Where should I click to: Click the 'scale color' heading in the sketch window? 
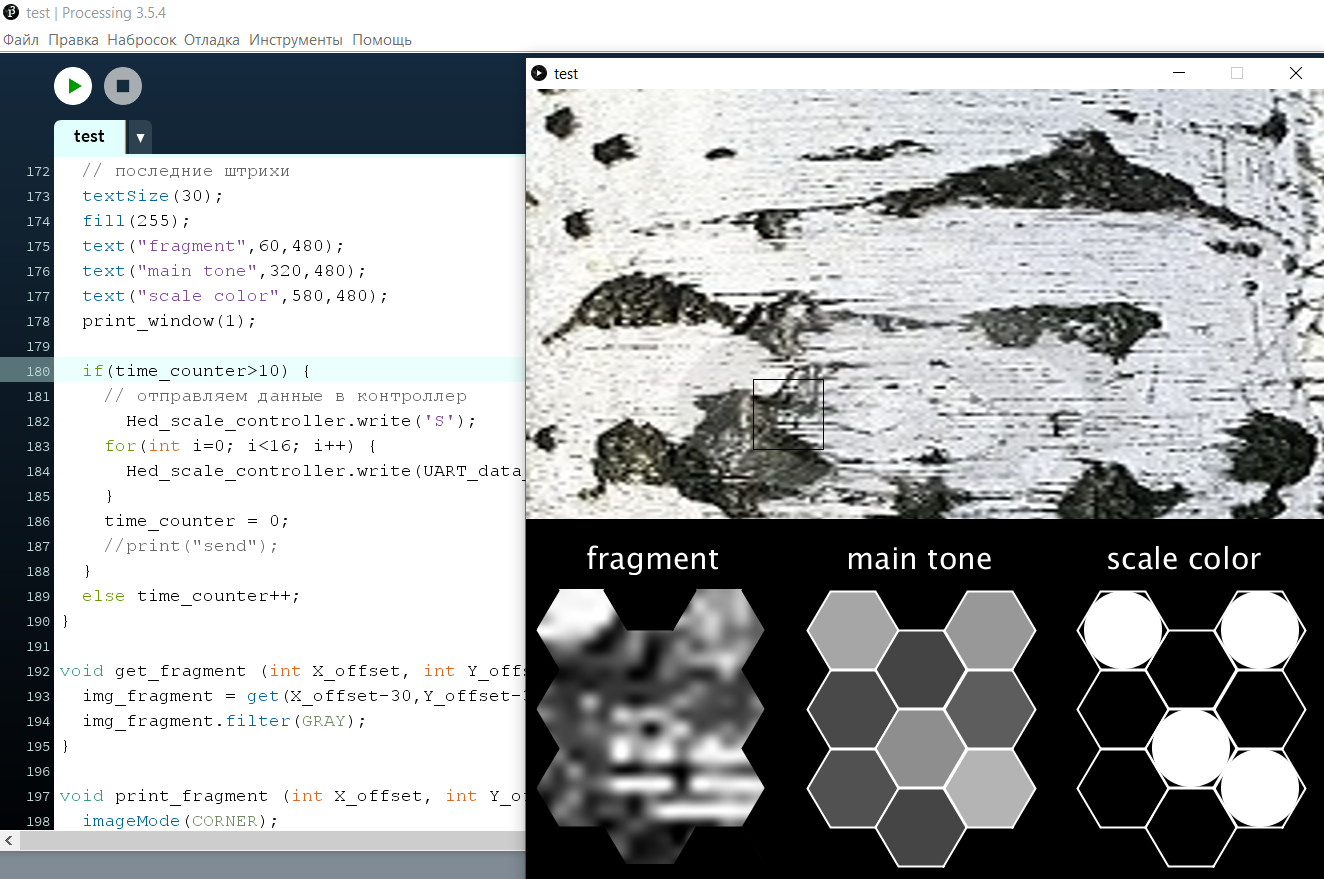point(1183,559)
